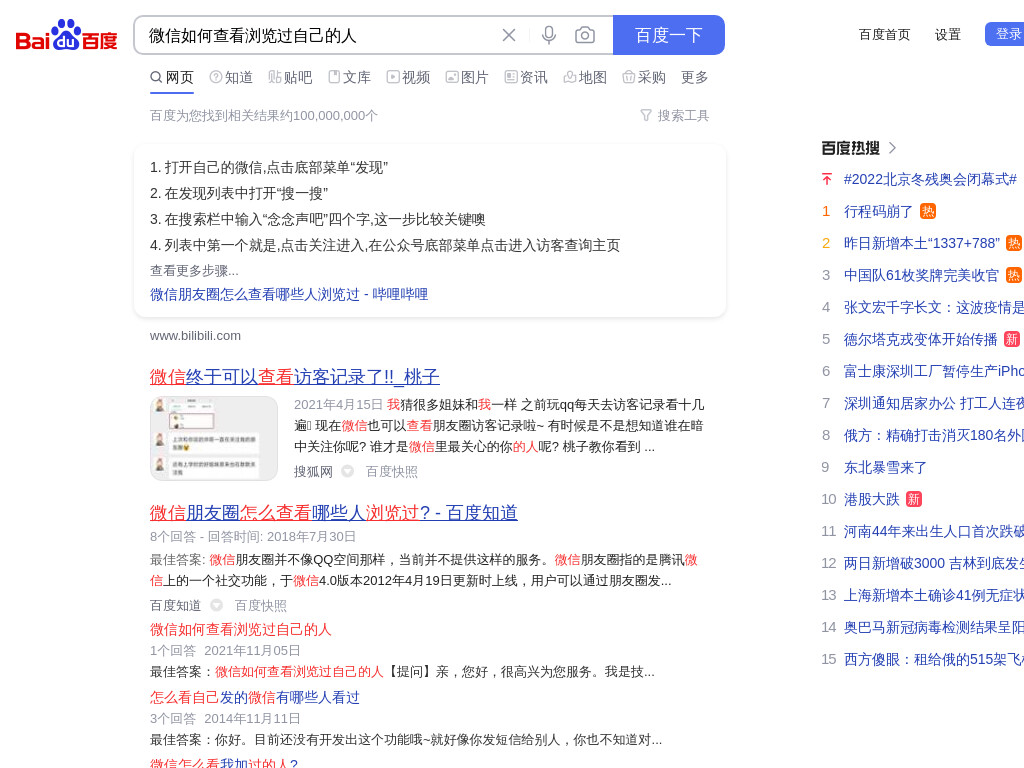
Task: Open 百度快照 for the 百度知道 result
Action: pyautogui.click(x=261, y=605)
